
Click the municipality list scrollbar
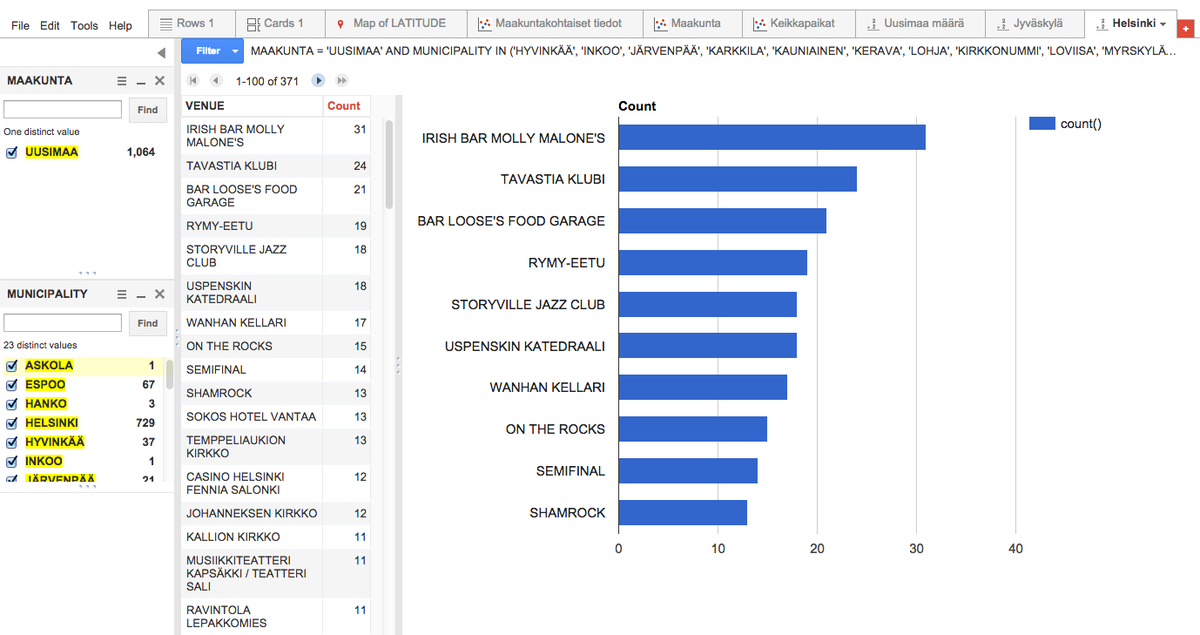pyautogui.click(x=169, y=373)
